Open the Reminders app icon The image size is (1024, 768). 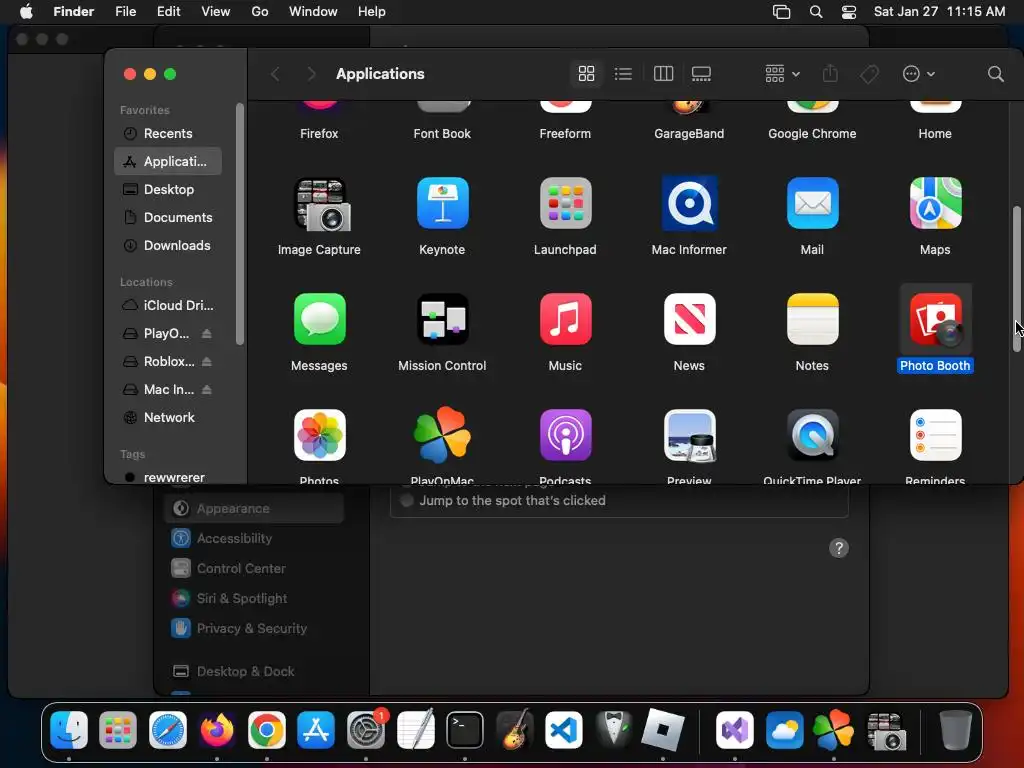click(x=935, y=435)
